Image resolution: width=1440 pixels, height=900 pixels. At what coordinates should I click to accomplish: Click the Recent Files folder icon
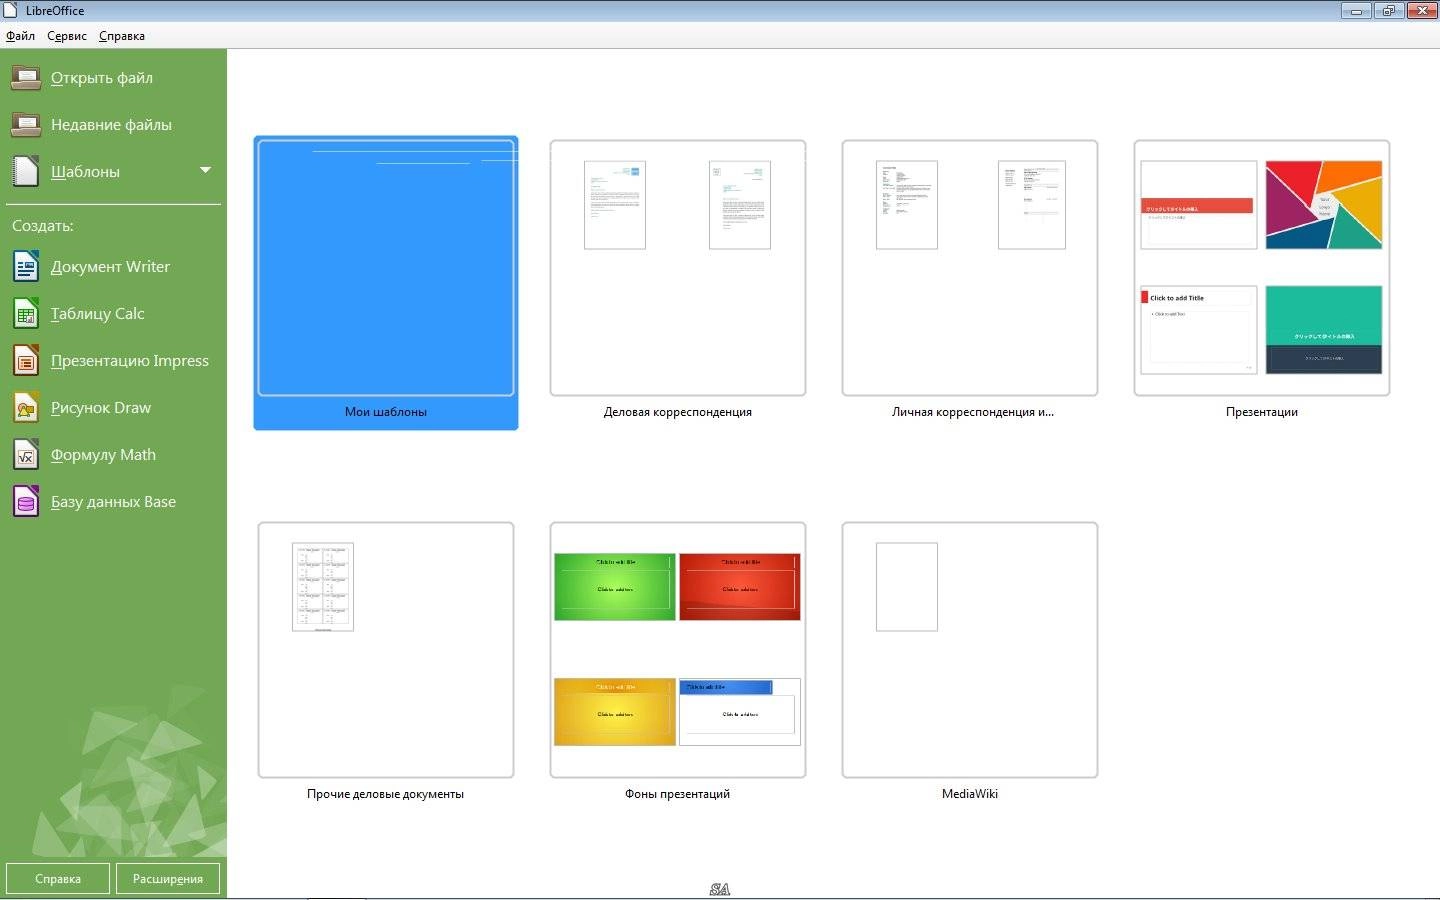[x=26, y=125]
